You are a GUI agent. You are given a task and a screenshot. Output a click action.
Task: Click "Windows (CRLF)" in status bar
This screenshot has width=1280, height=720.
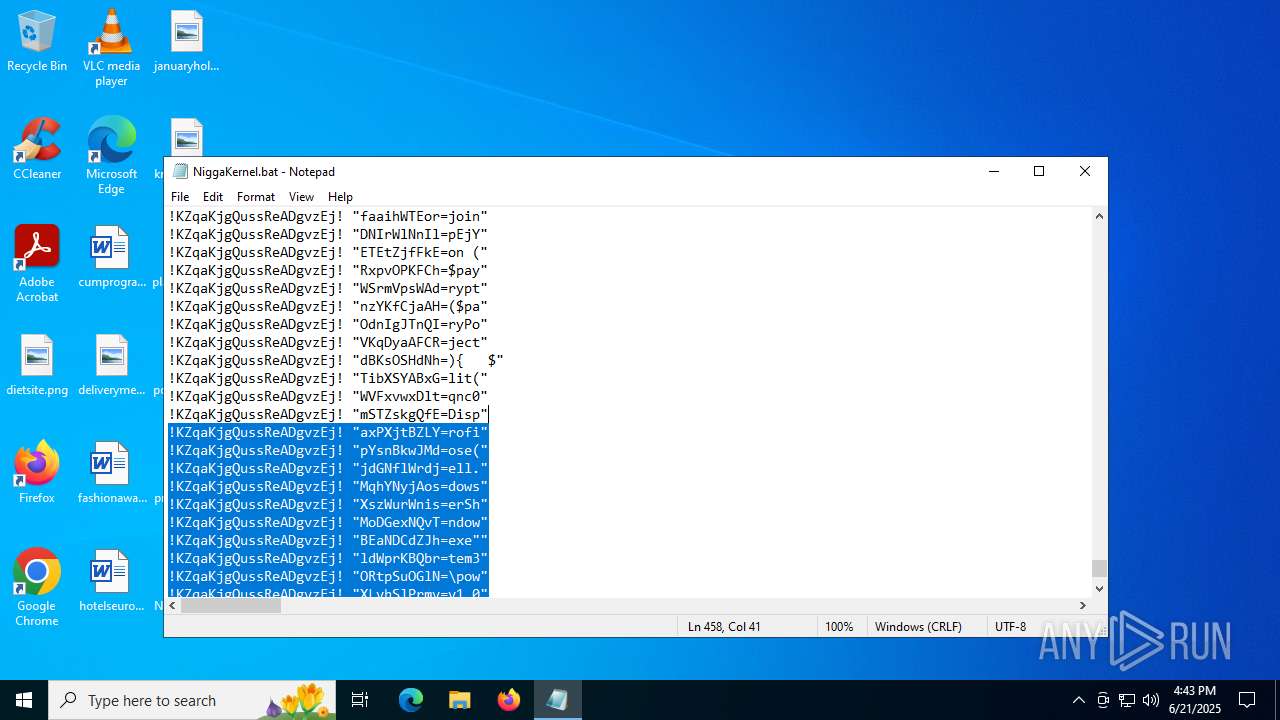pos(918,627)
